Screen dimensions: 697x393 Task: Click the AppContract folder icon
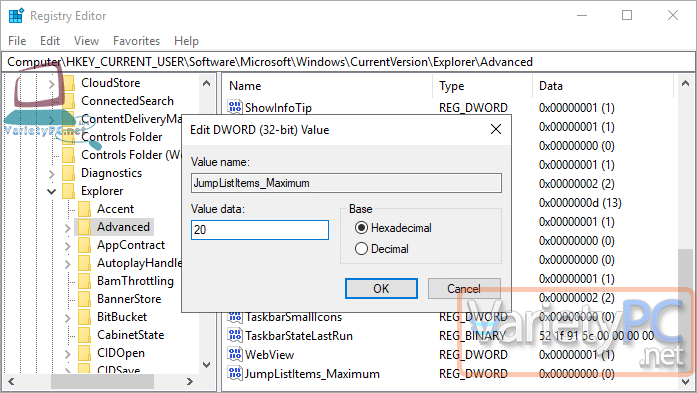click(84, 245)
